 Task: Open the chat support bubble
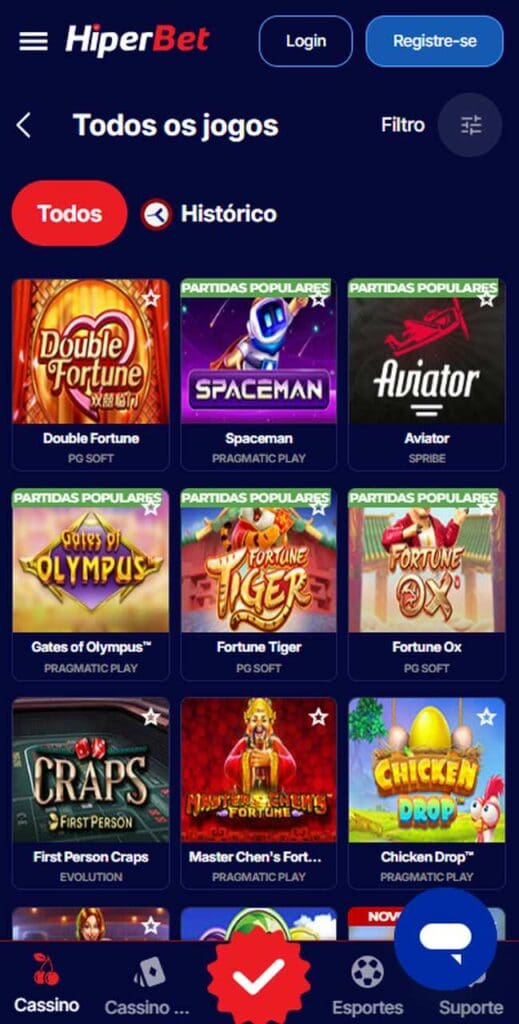(x=445, y=939)
